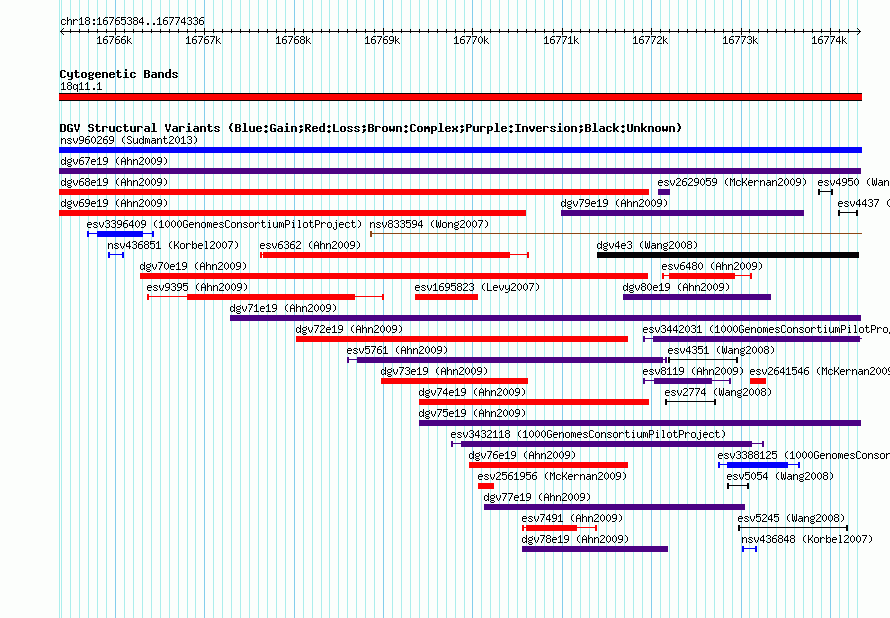
Task: Open the esv9395 (Ahn2009) variant label
Action: coord(197,287)
